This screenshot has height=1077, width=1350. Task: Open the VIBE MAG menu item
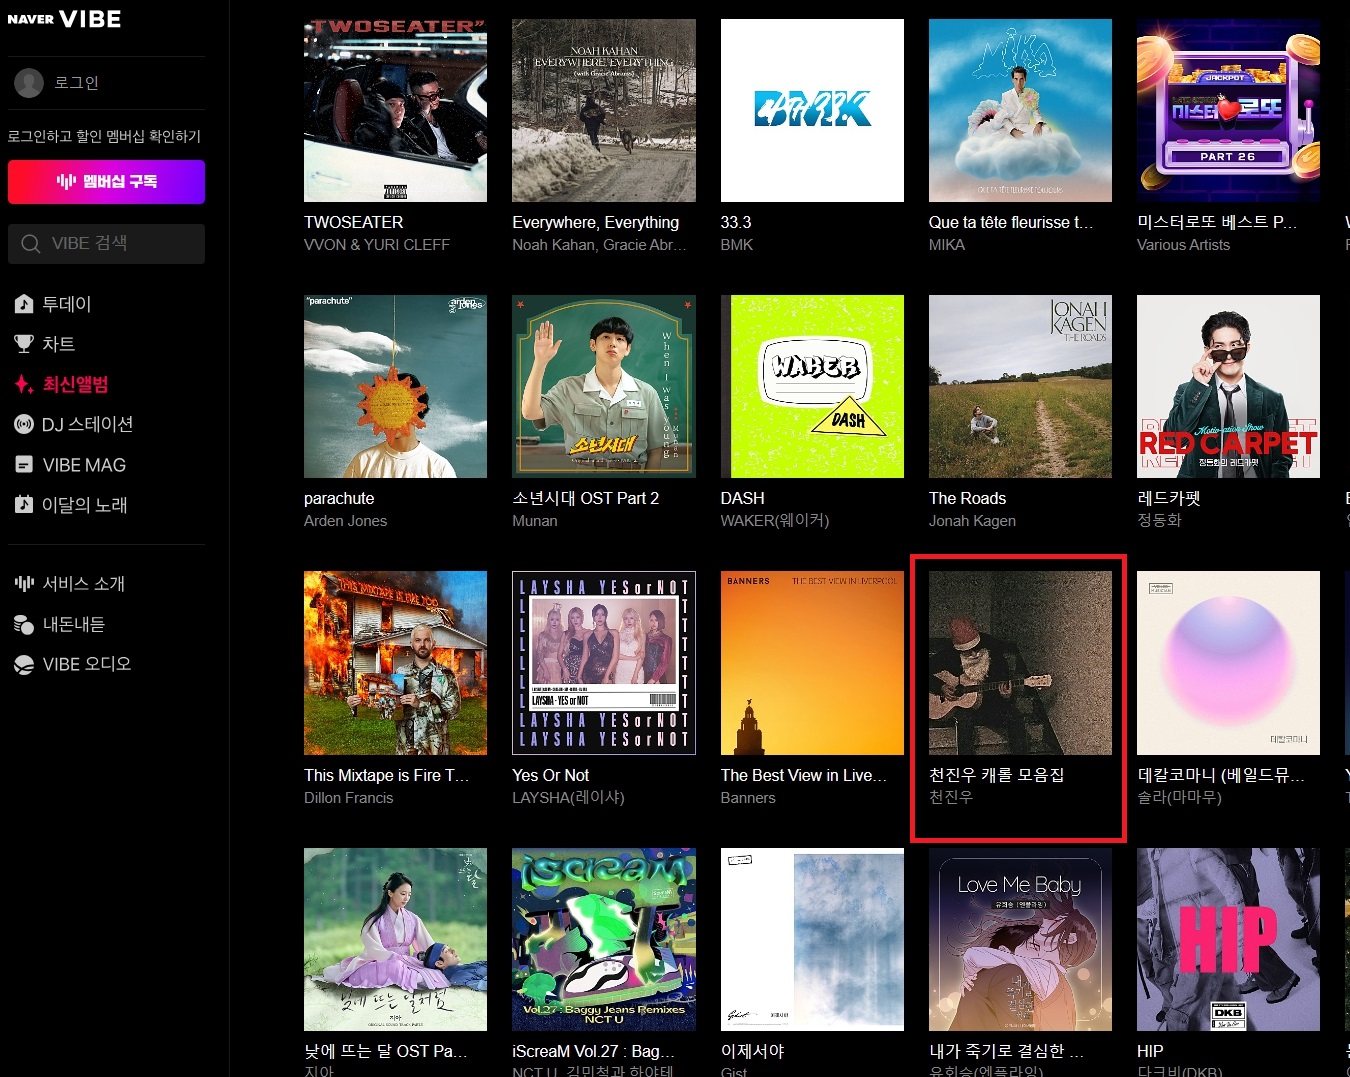pos(84,465)
